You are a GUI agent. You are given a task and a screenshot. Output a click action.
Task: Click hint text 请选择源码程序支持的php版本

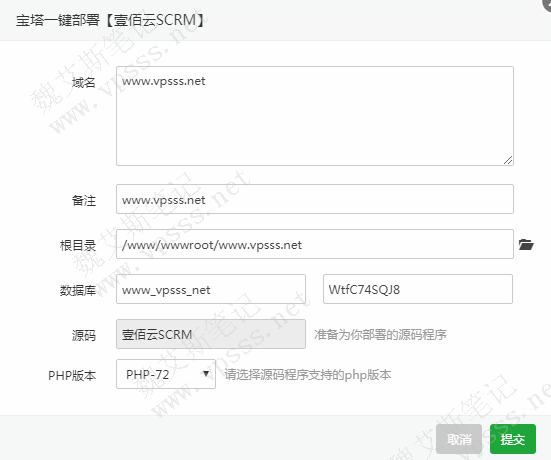click(x=308, y=375)
